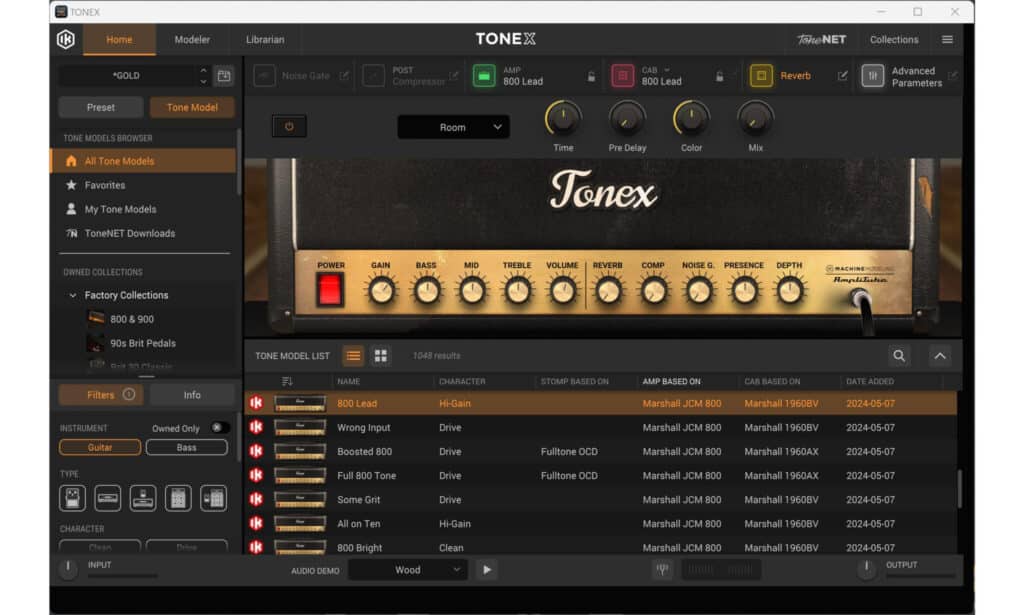Open the 800 & 900 collection
Screen dimensions: 1024x615
tap(131, 319)
